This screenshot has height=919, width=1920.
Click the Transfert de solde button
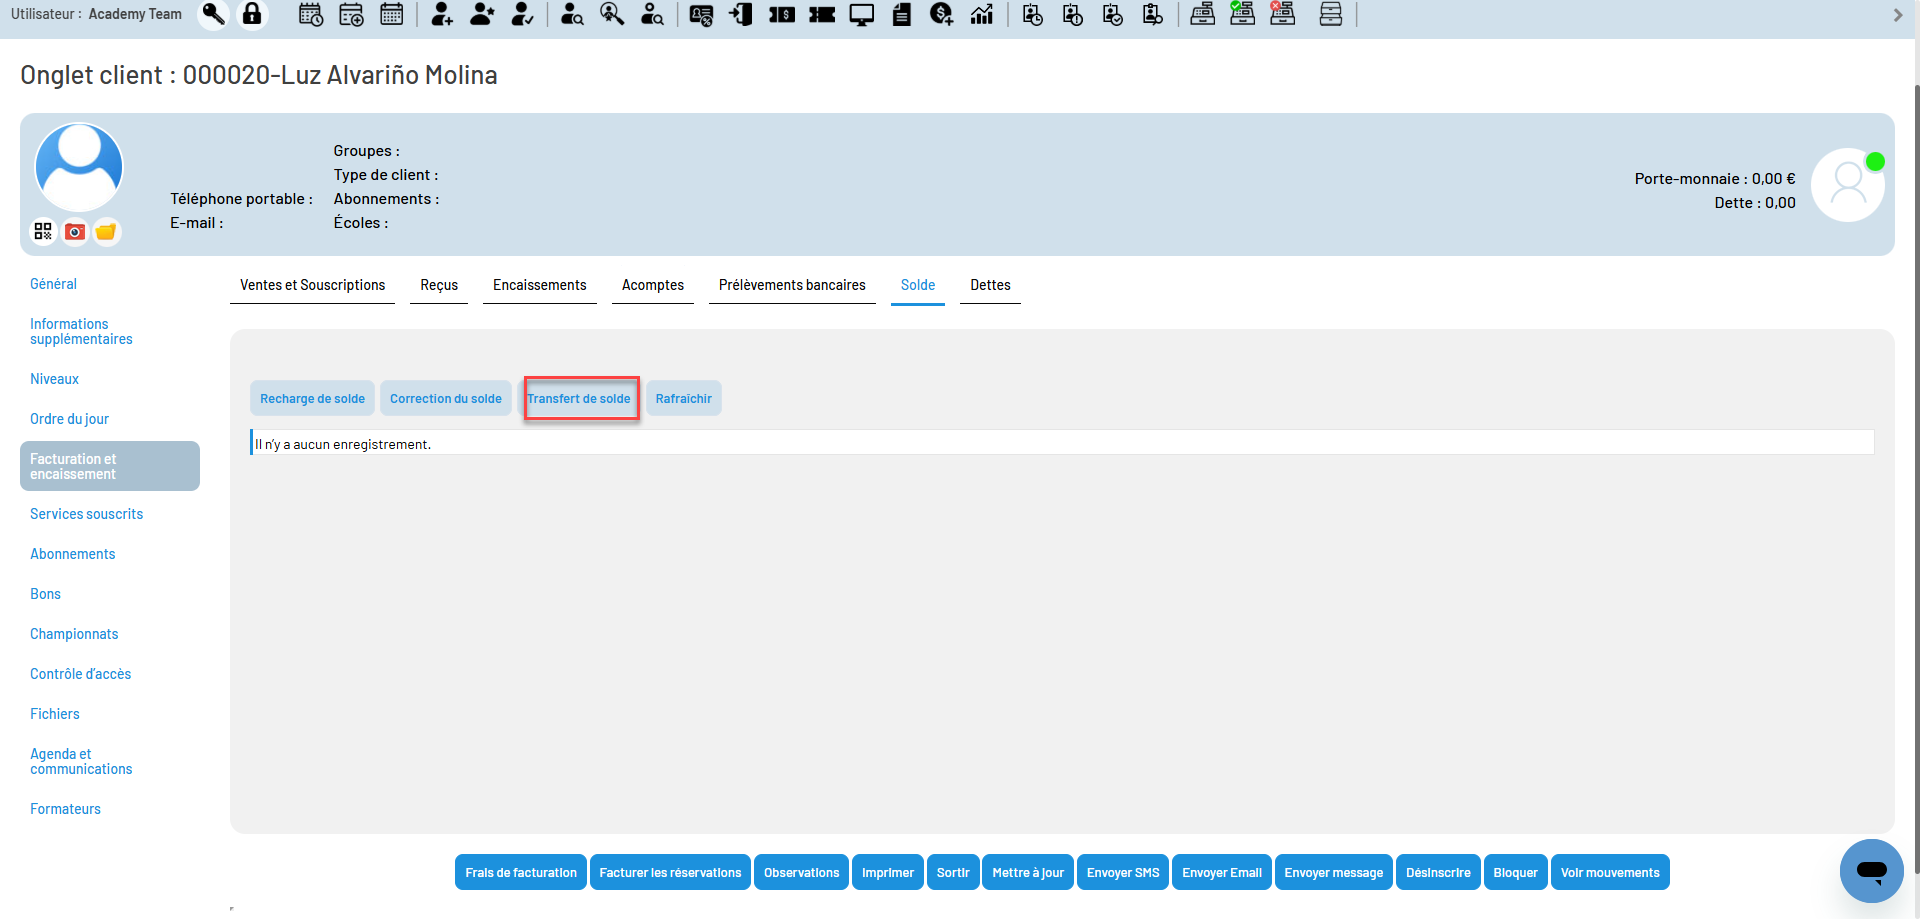point(579,398)
